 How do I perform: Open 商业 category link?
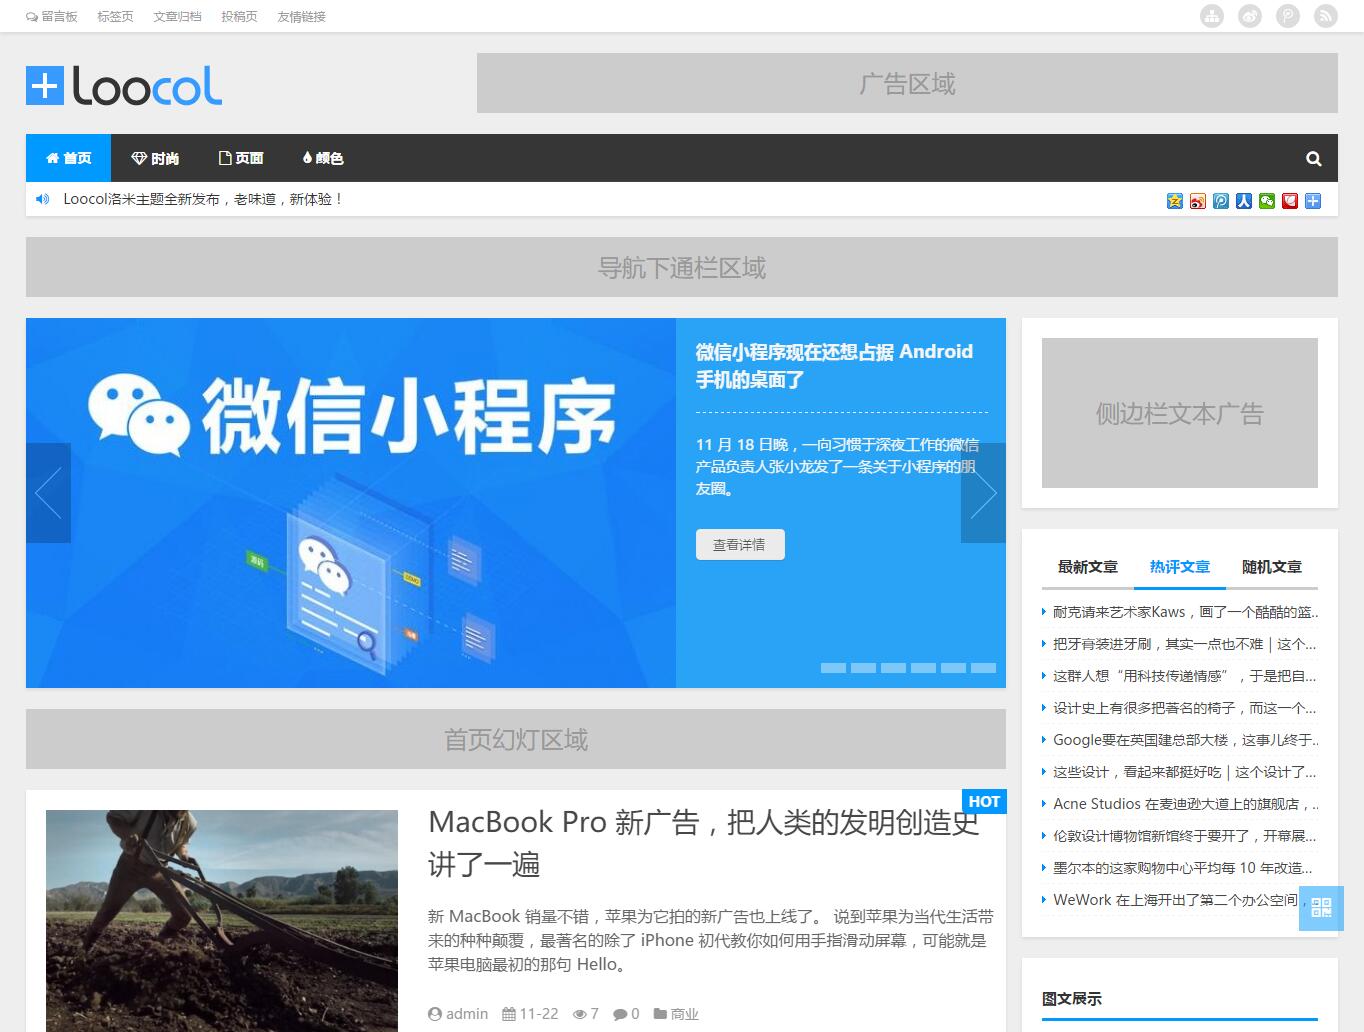(x=685, y=1014)
